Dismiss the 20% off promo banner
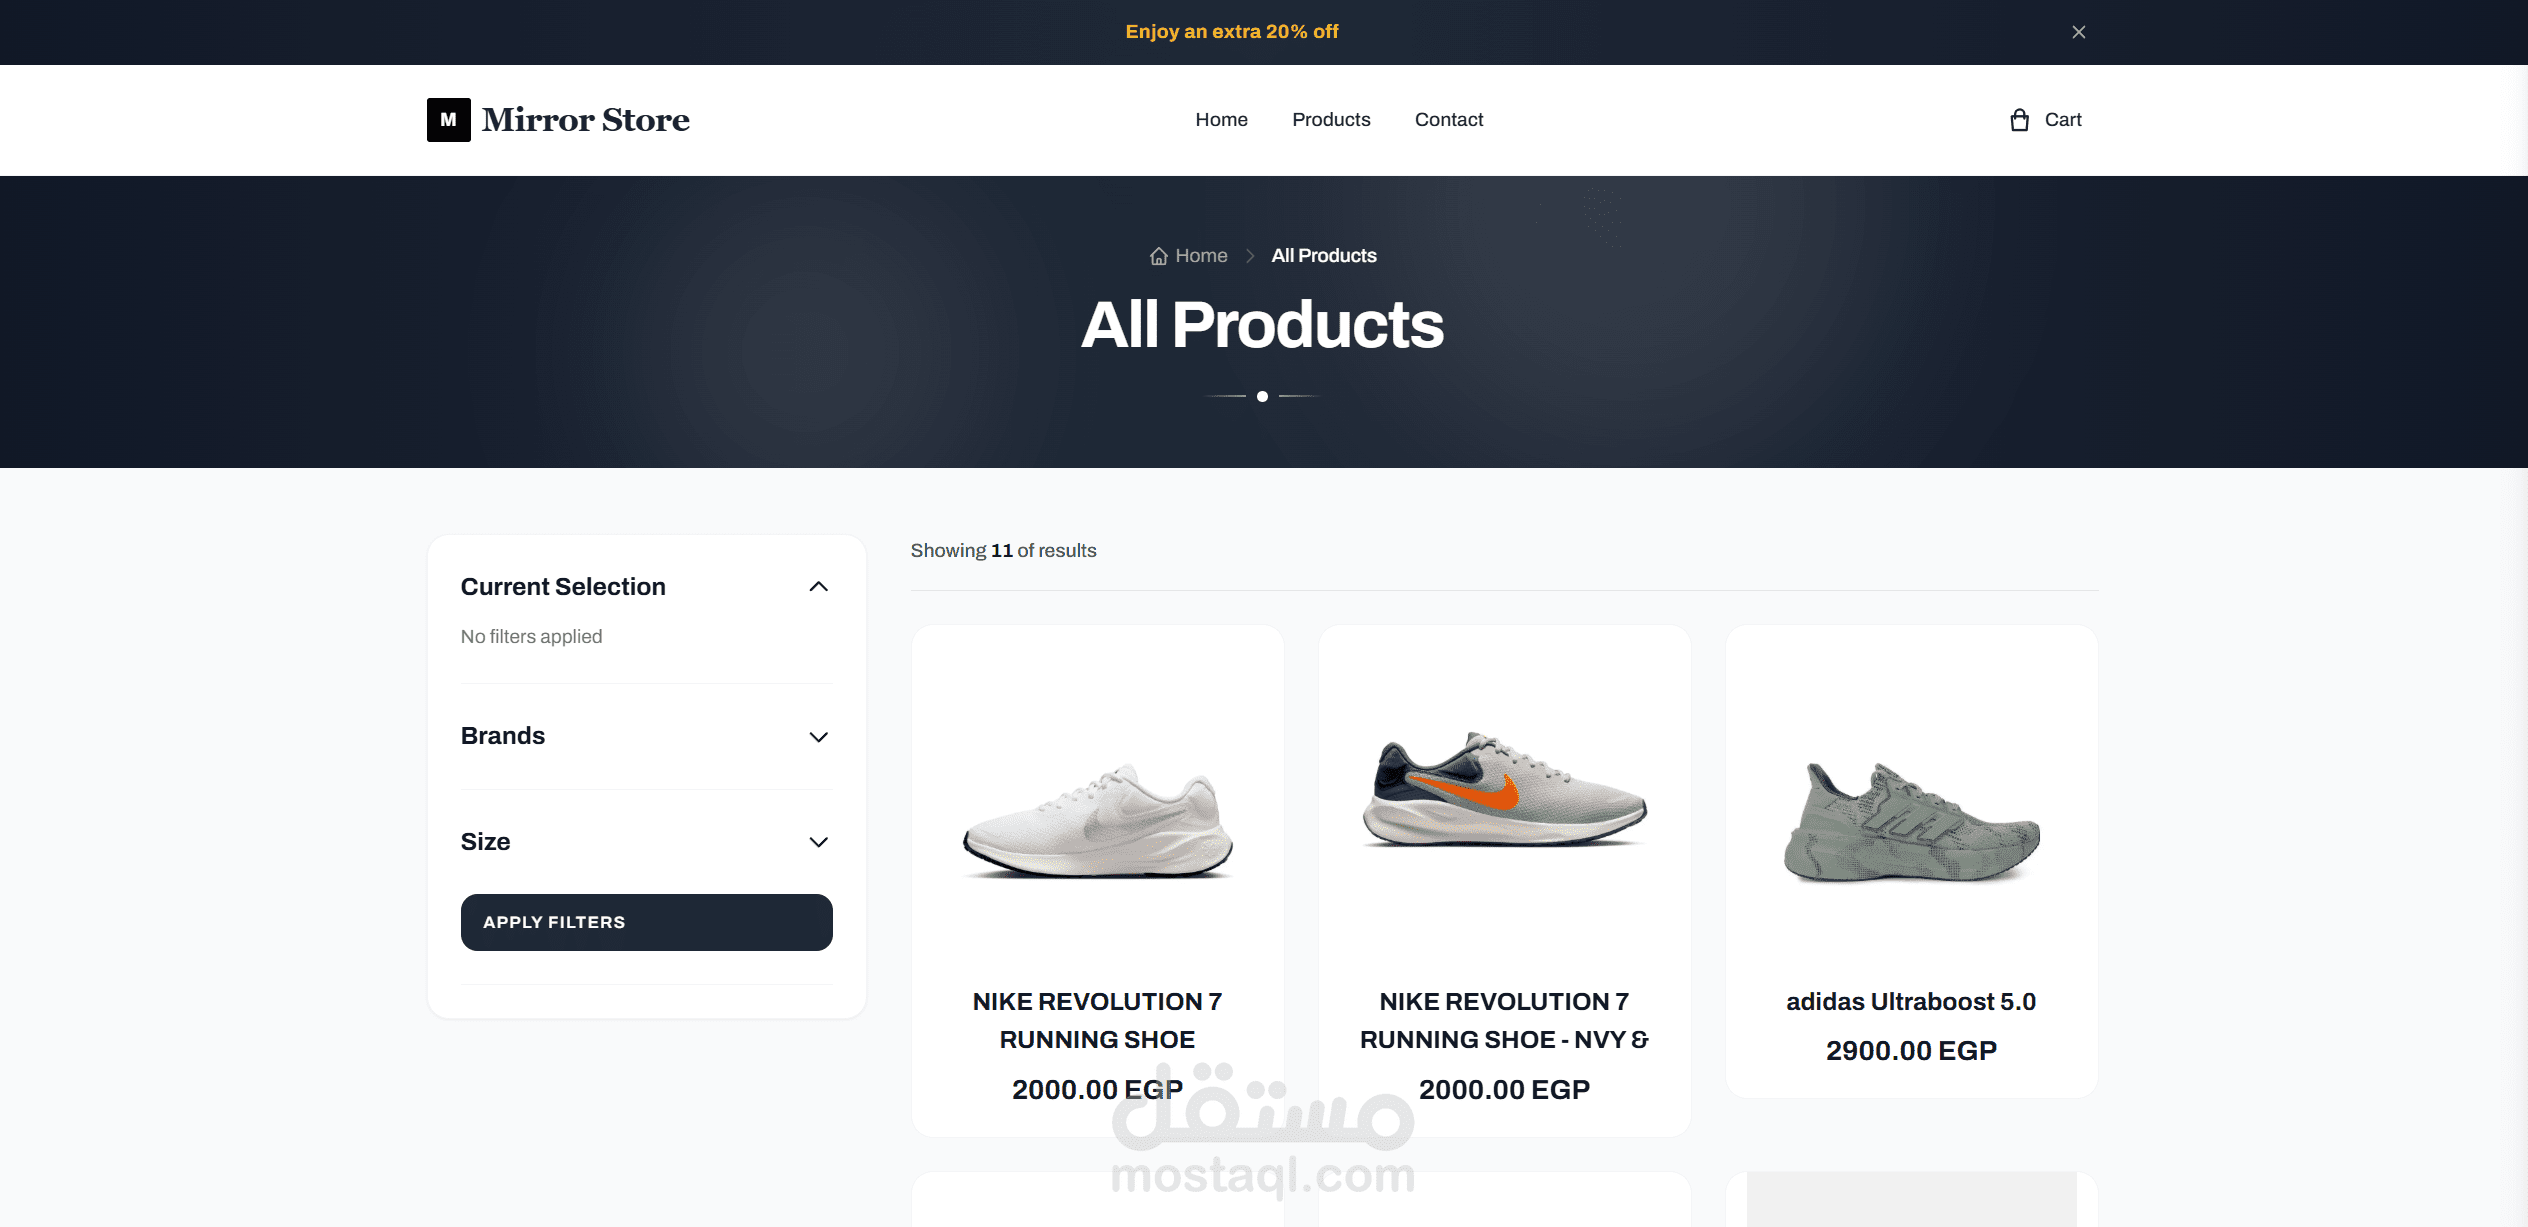Viewport: 2528px width, 1227px height. point(2079,32)
